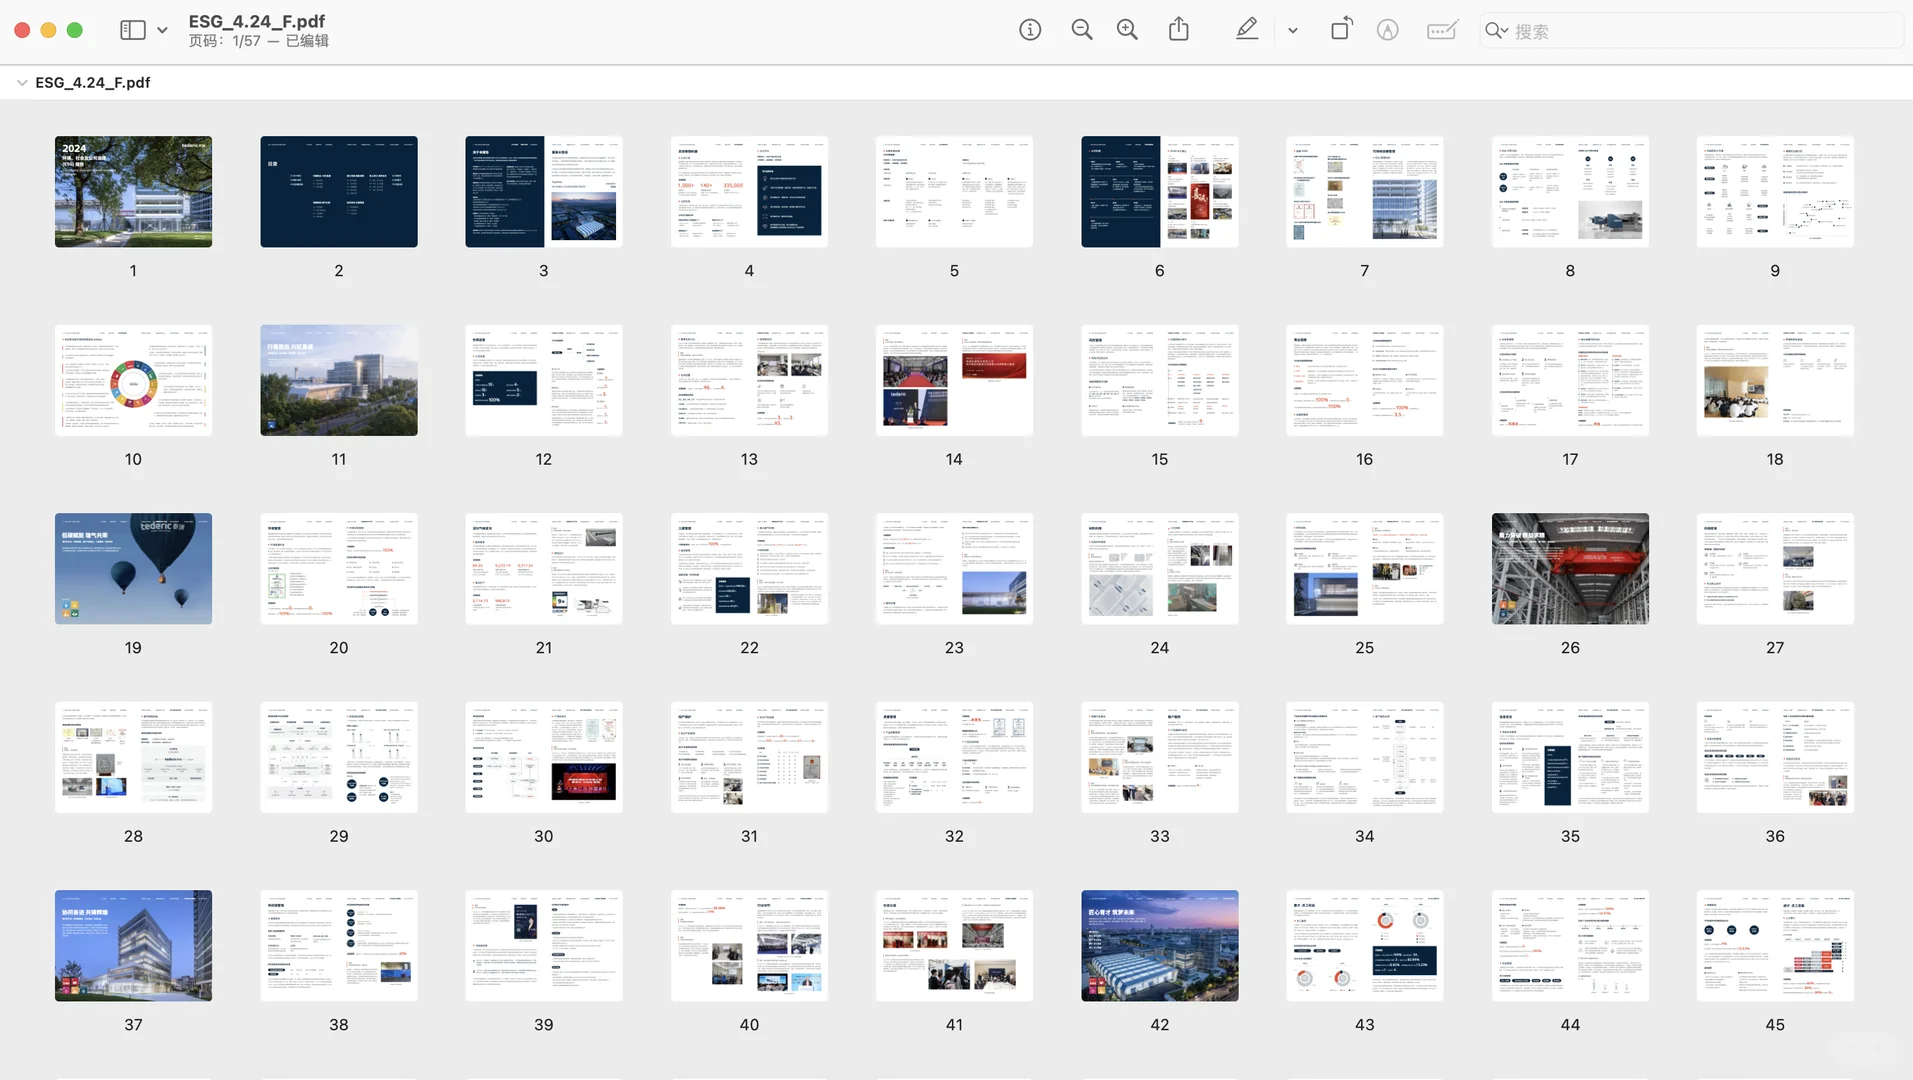The image size is (1913, 1080).
Task: Select page thumbnail 9
Action: [1775, 192]
